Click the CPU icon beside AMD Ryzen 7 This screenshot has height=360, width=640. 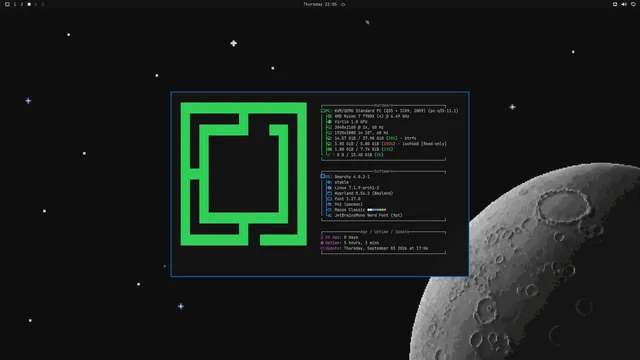coord(329,116)
